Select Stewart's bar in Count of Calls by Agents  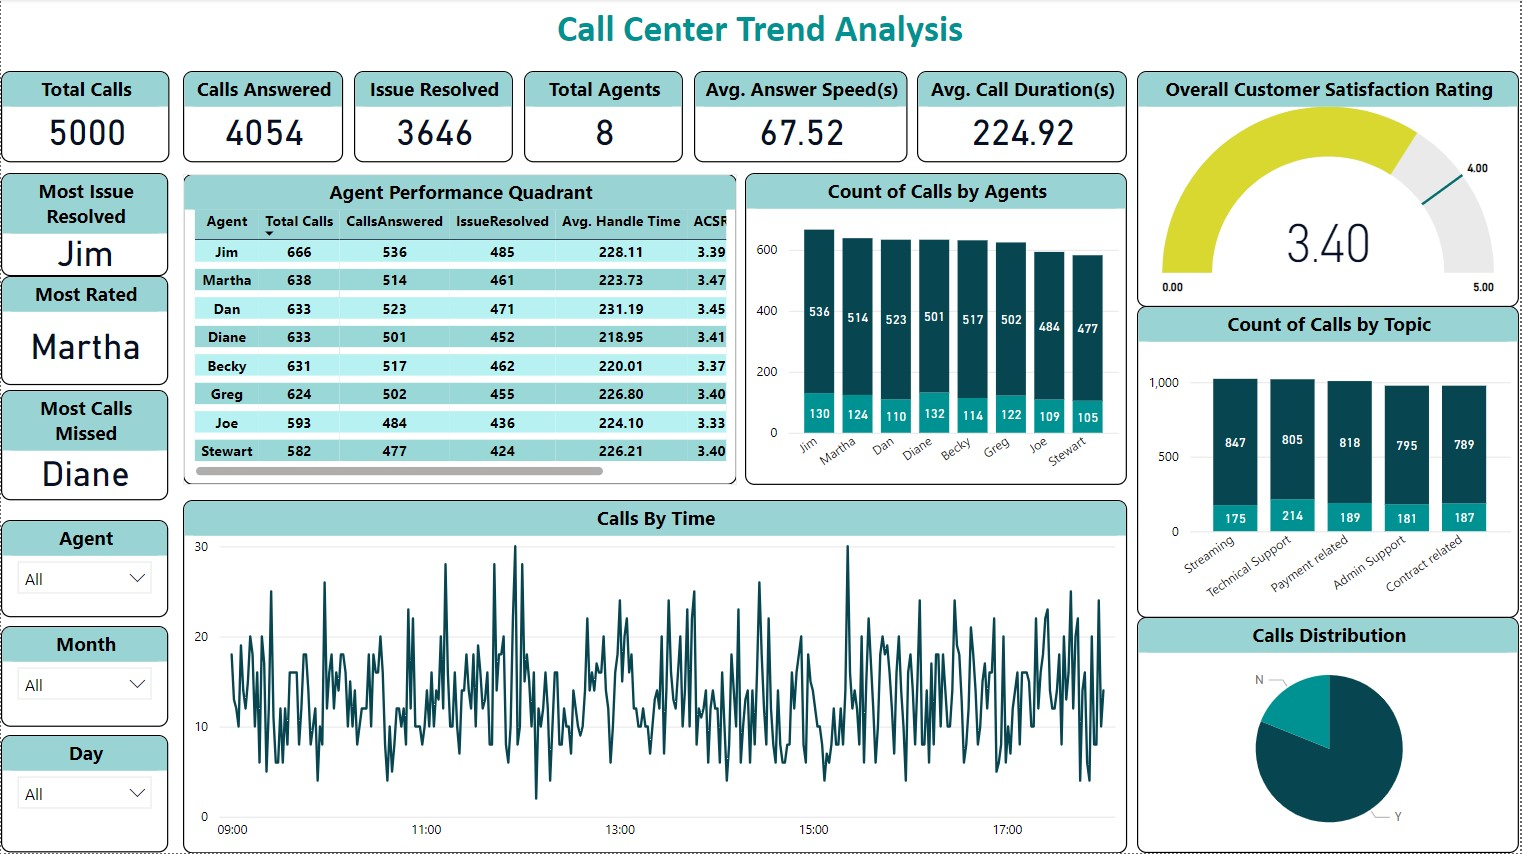coord(1087,340)
